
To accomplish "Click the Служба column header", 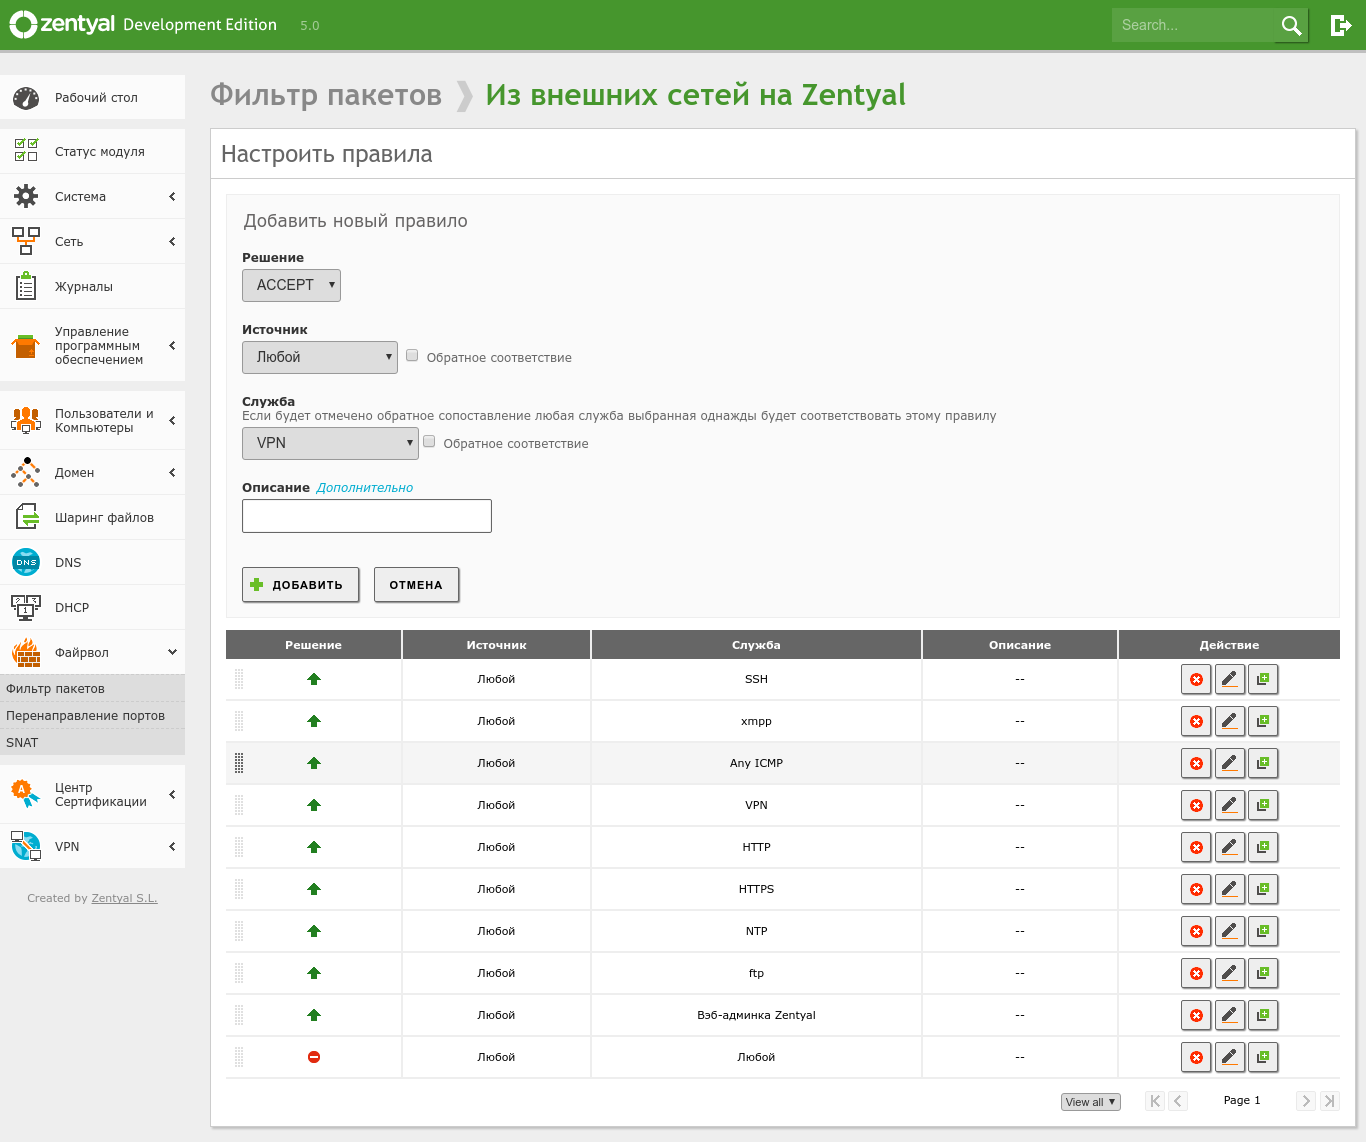I will (756, 645).
